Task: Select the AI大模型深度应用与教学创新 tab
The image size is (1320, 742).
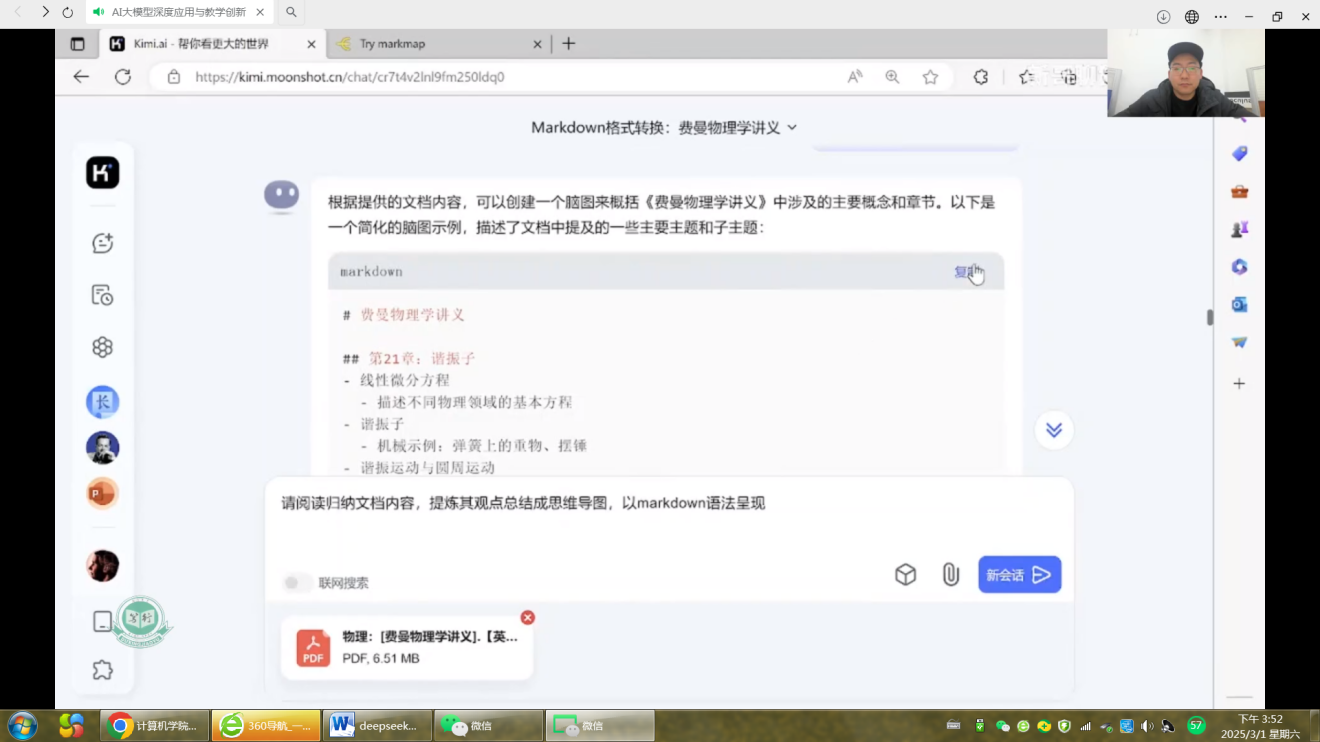Action: [x=178, y=12]
